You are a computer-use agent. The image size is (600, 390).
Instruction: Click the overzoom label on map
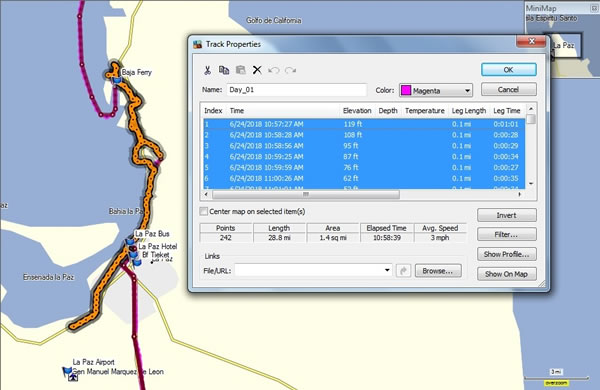pyautogui.click(x=556, y=383)
